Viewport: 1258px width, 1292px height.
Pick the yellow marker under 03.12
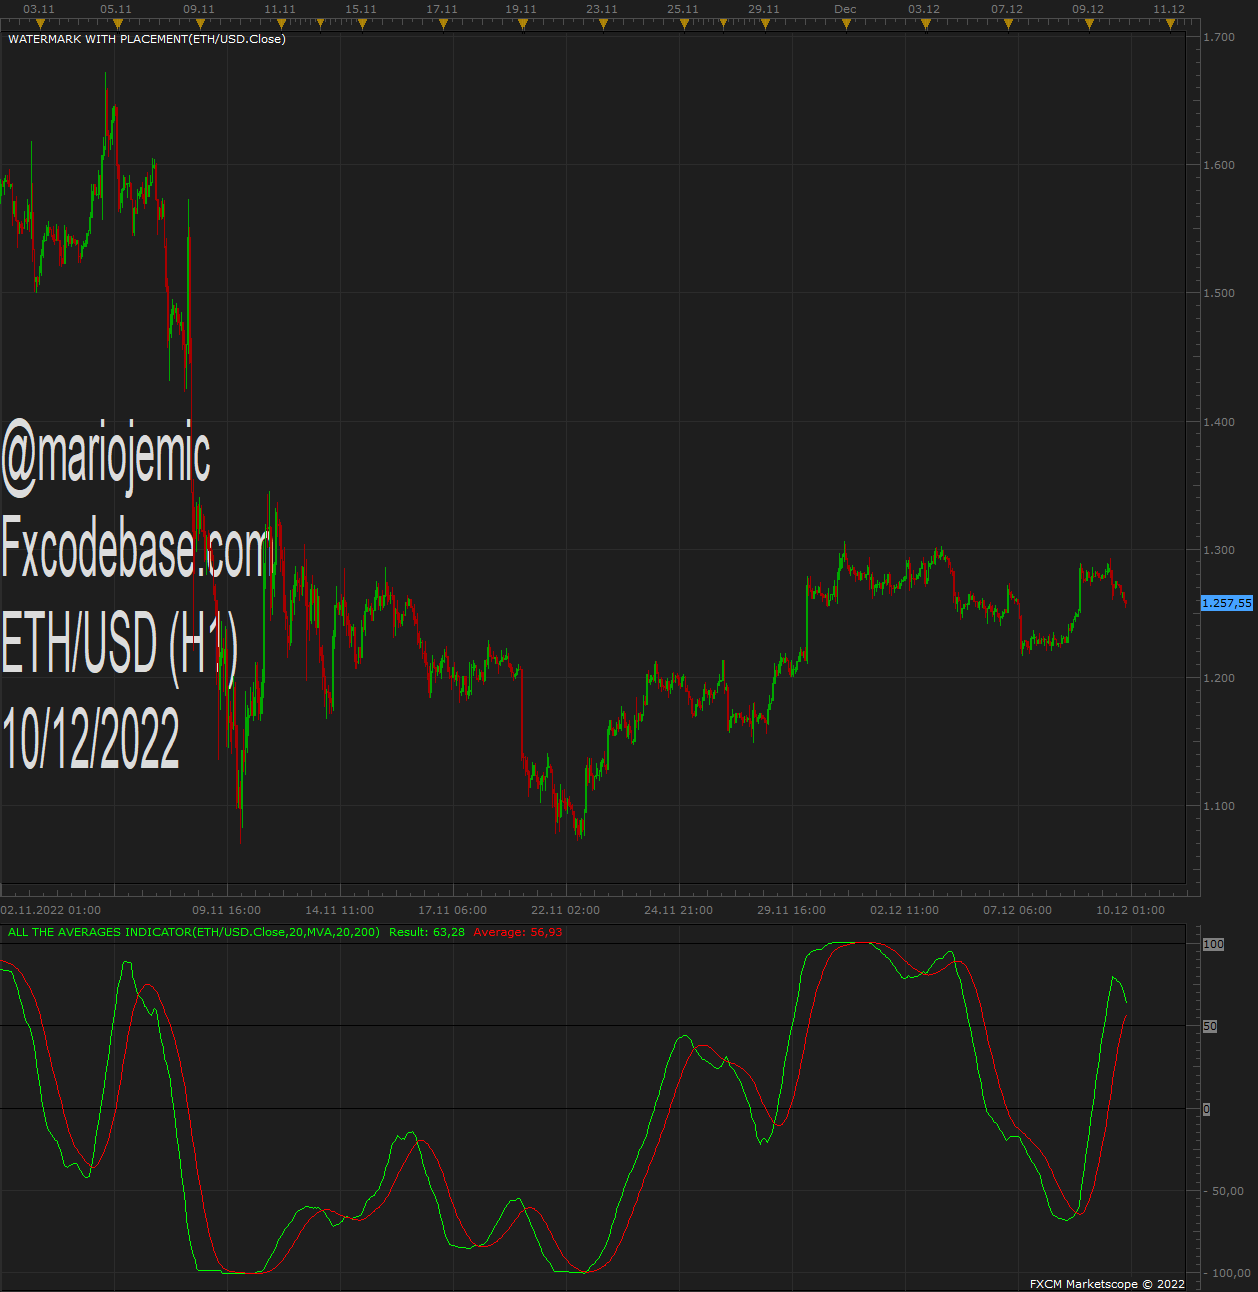926,24
